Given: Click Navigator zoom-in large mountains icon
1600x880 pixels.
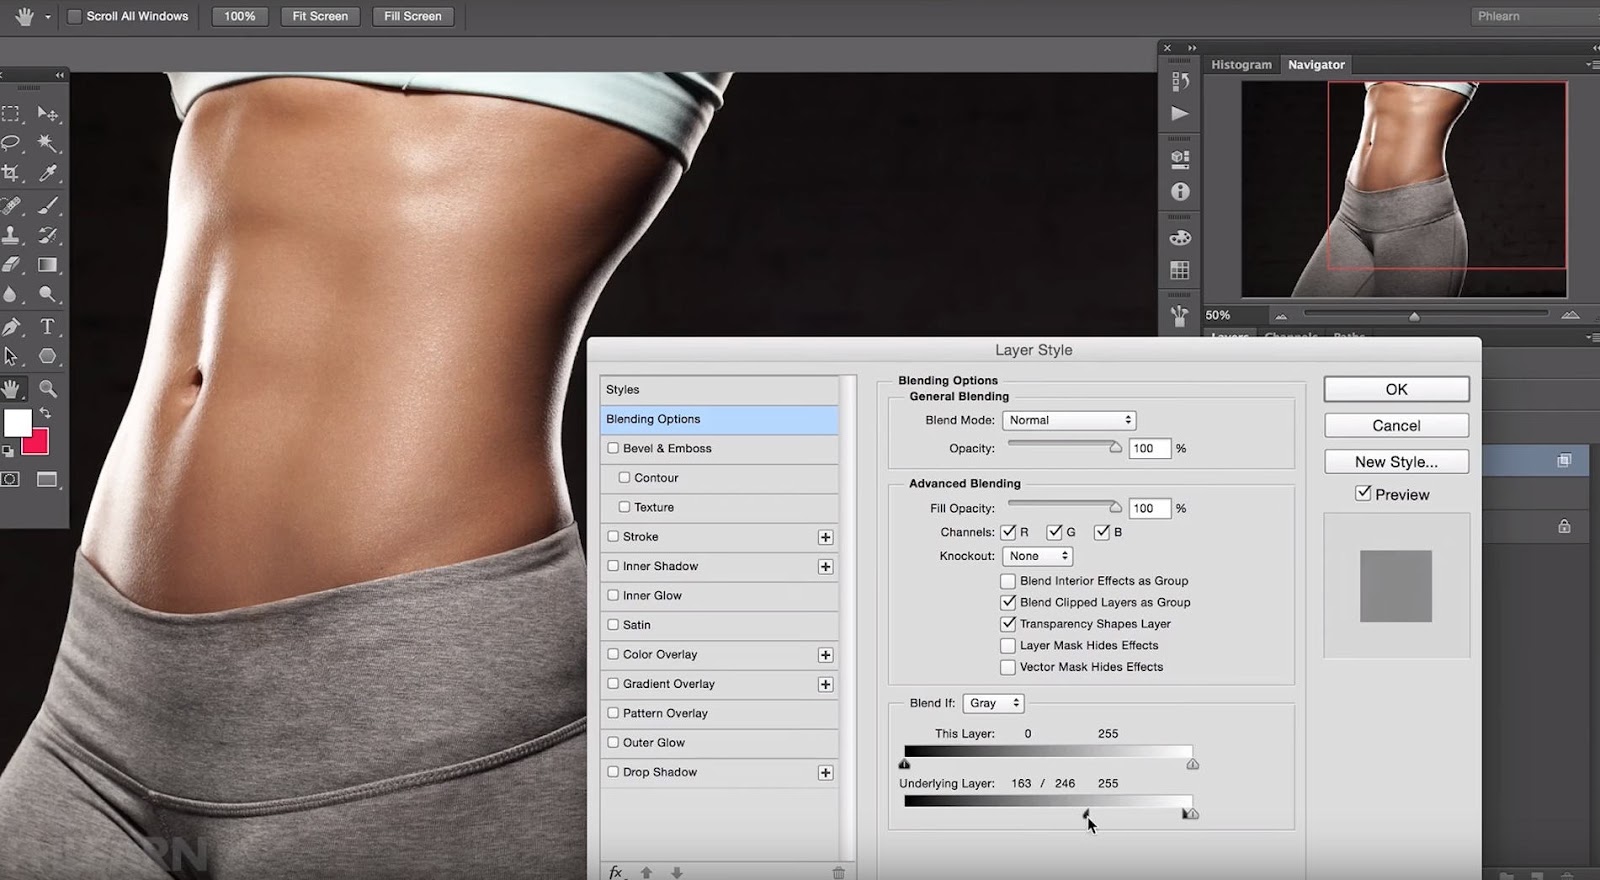Looking at the screenshot, I should 1570,315.
